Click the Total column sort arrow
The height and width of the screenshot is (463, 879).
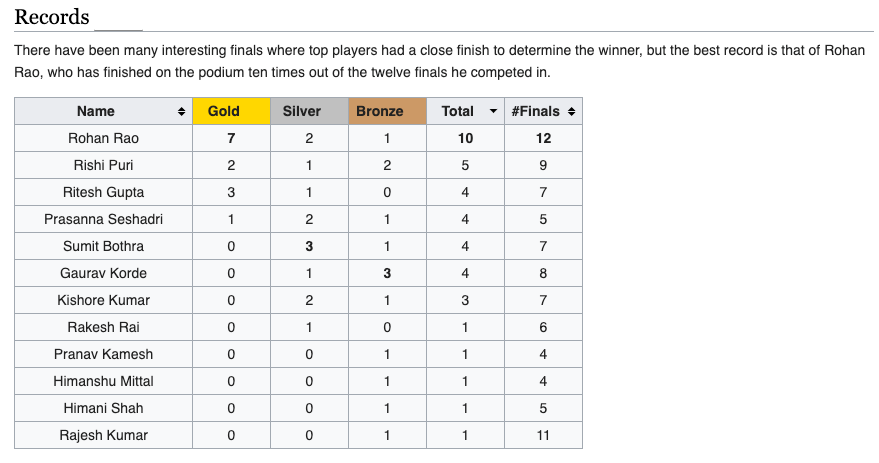point(493,111)
